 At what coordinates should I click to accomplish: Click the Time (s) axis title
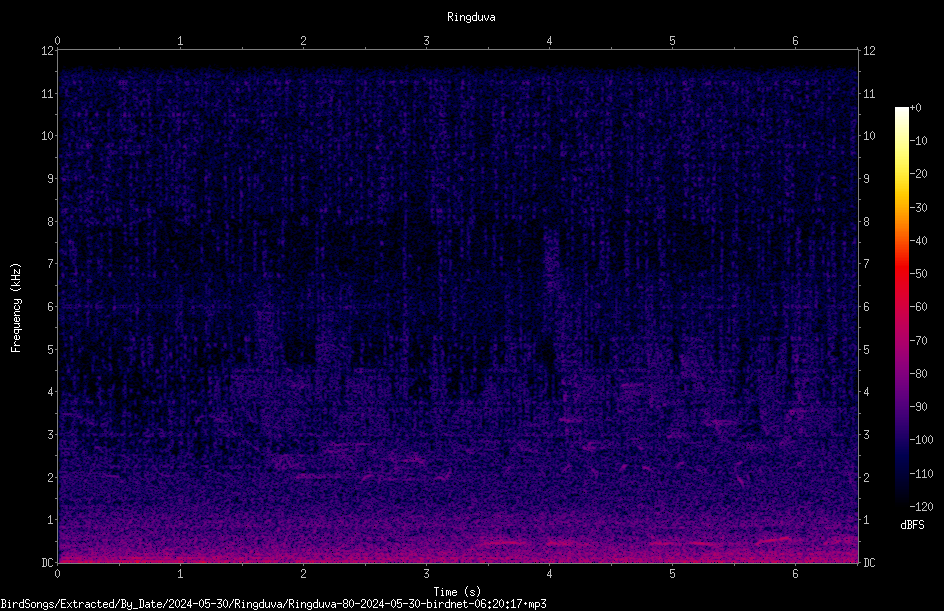point(457,592)
